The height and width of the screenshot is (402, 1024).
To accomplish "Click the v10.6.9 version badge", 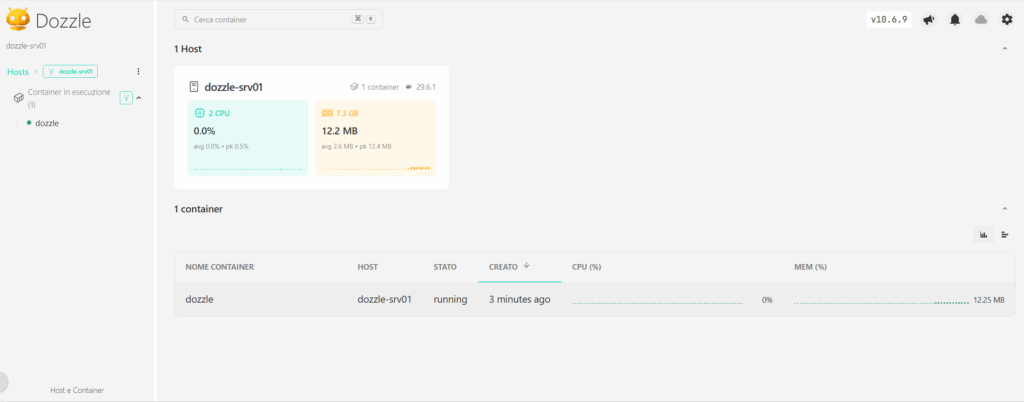I will pyautogui.click(x=889, y=20).
